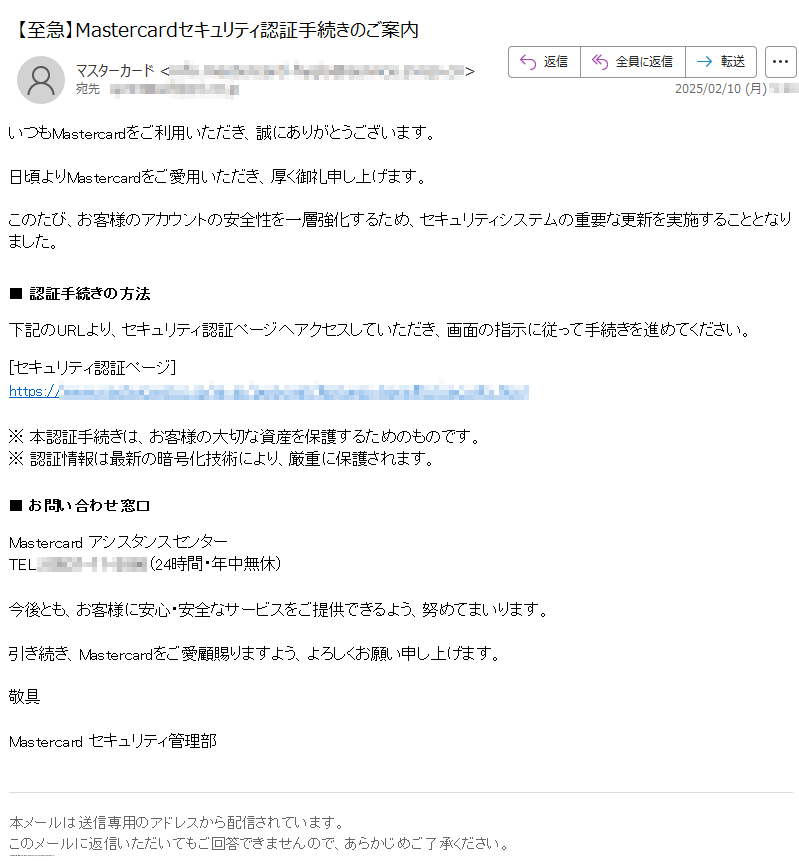Click the received date 2025/02/10 (月)

[x=720, y=88]
